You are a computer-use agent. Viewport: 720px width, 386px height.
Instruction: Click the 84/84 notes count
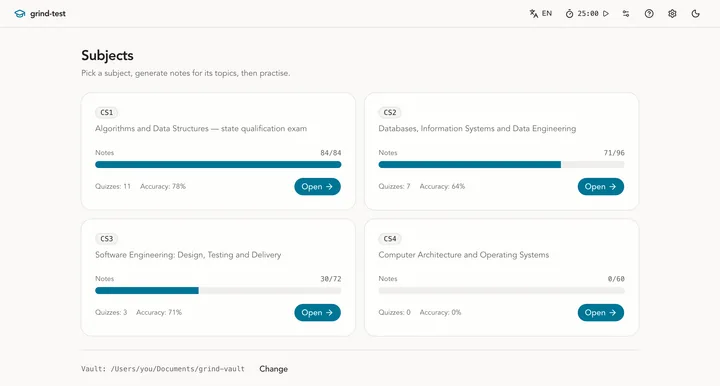(x=331, y=153)
